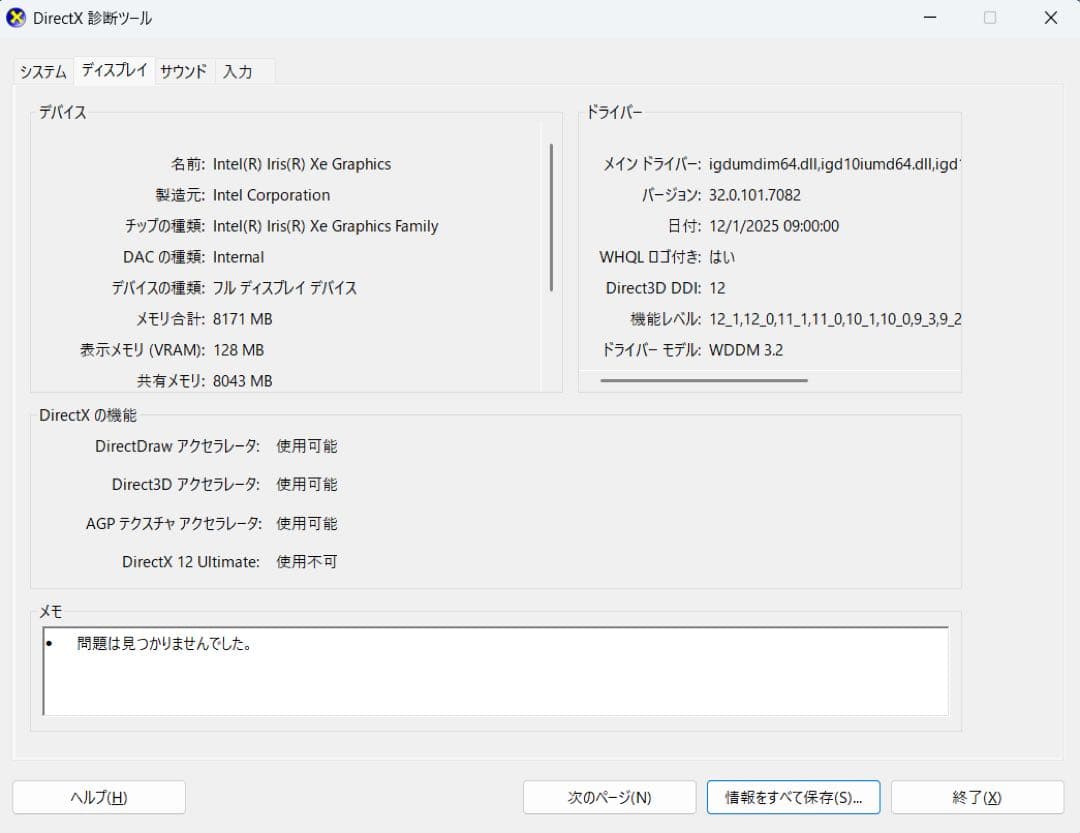Screen dimensions: 1080x833
Task: Select the GPU name Intel(R) Iris(R) Xe Graphics
Action: 303,164
